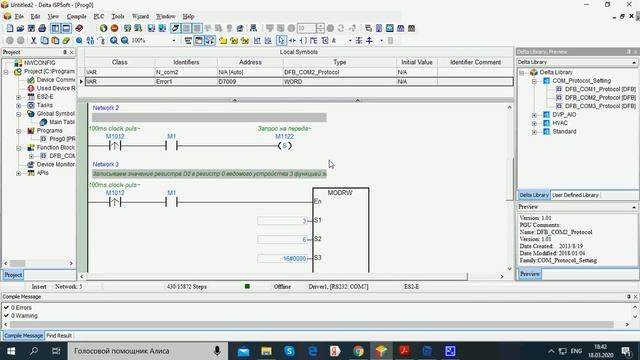Open the Compile menu

[76, 16]
